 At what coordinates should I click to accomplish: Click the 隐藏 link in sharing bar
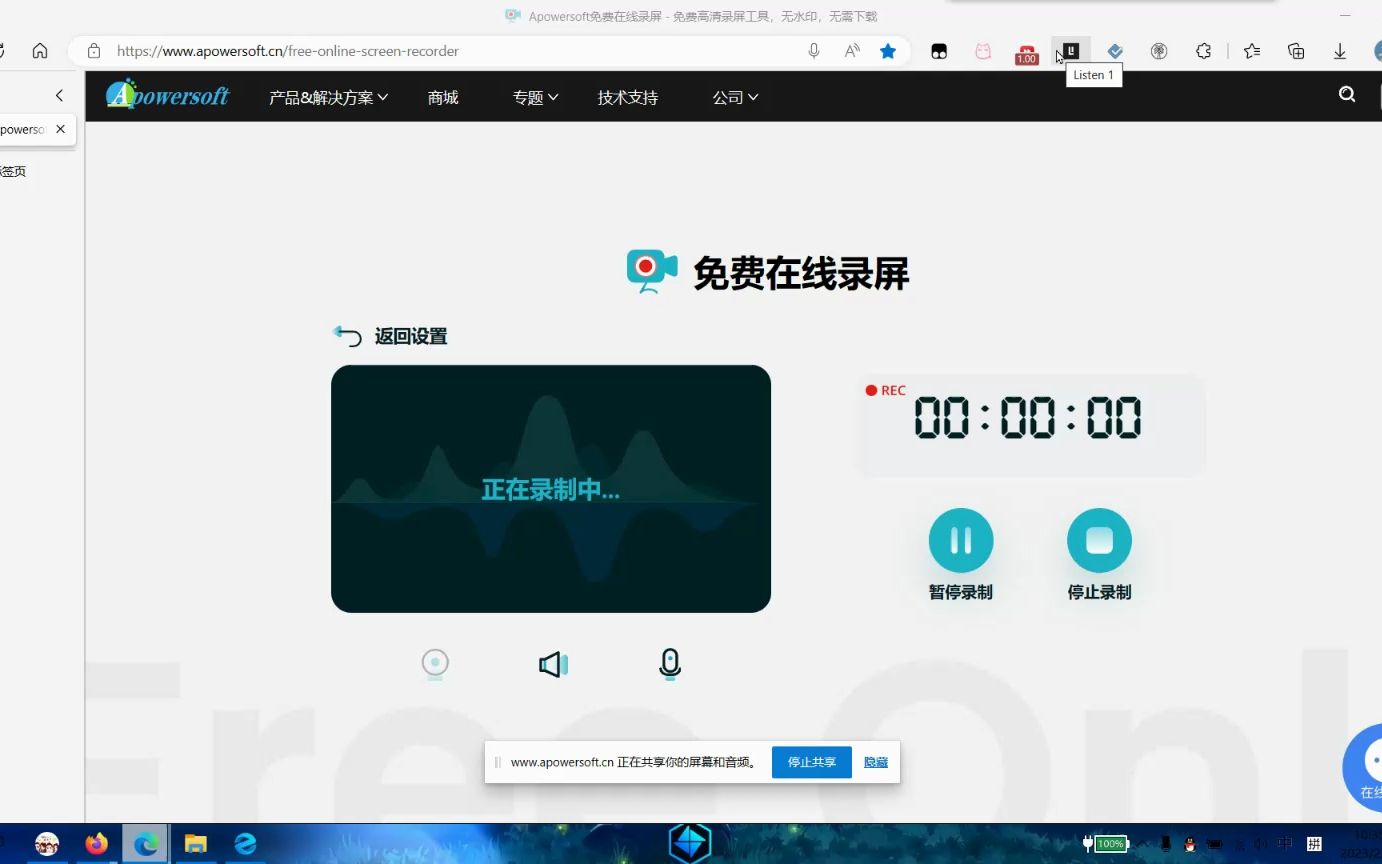click(876, 762)
